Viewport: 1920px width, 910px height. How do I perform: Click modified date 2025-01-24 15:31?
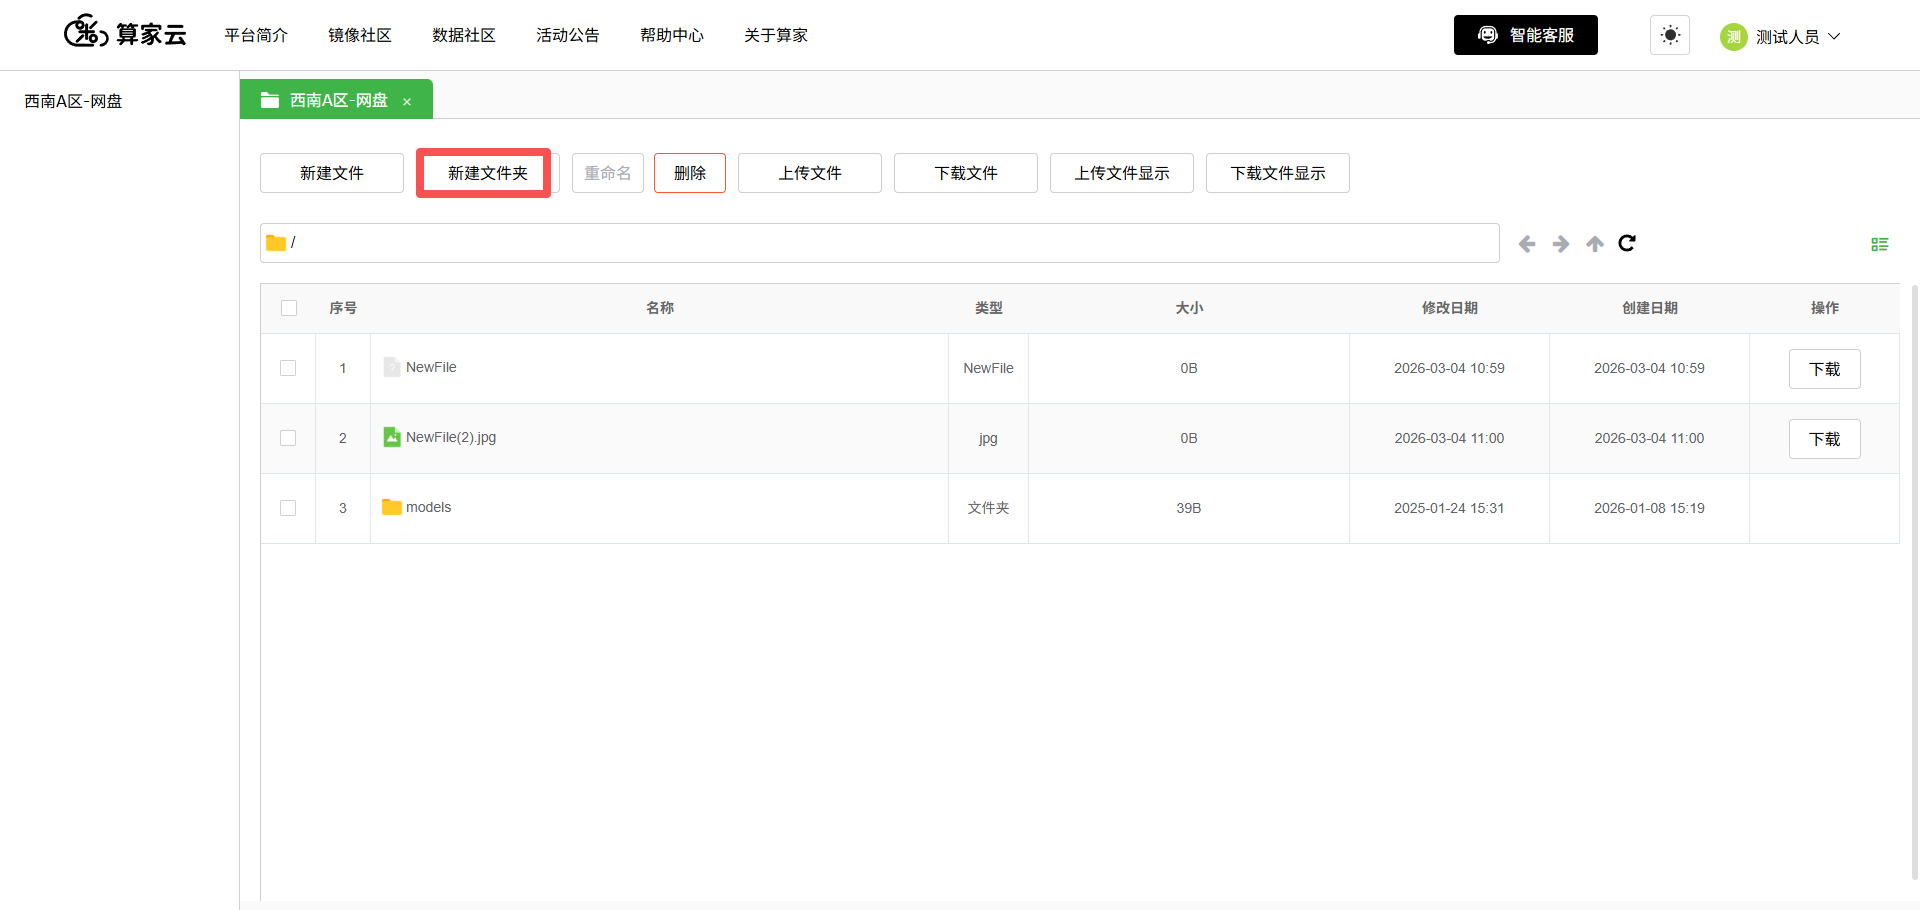click(x=1449, y=508)
